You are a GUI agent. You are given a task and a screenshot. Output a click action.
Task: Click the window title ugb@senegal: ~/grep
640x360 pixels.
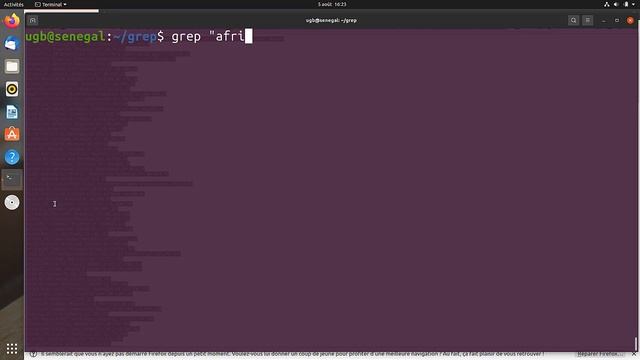(331, 20)
